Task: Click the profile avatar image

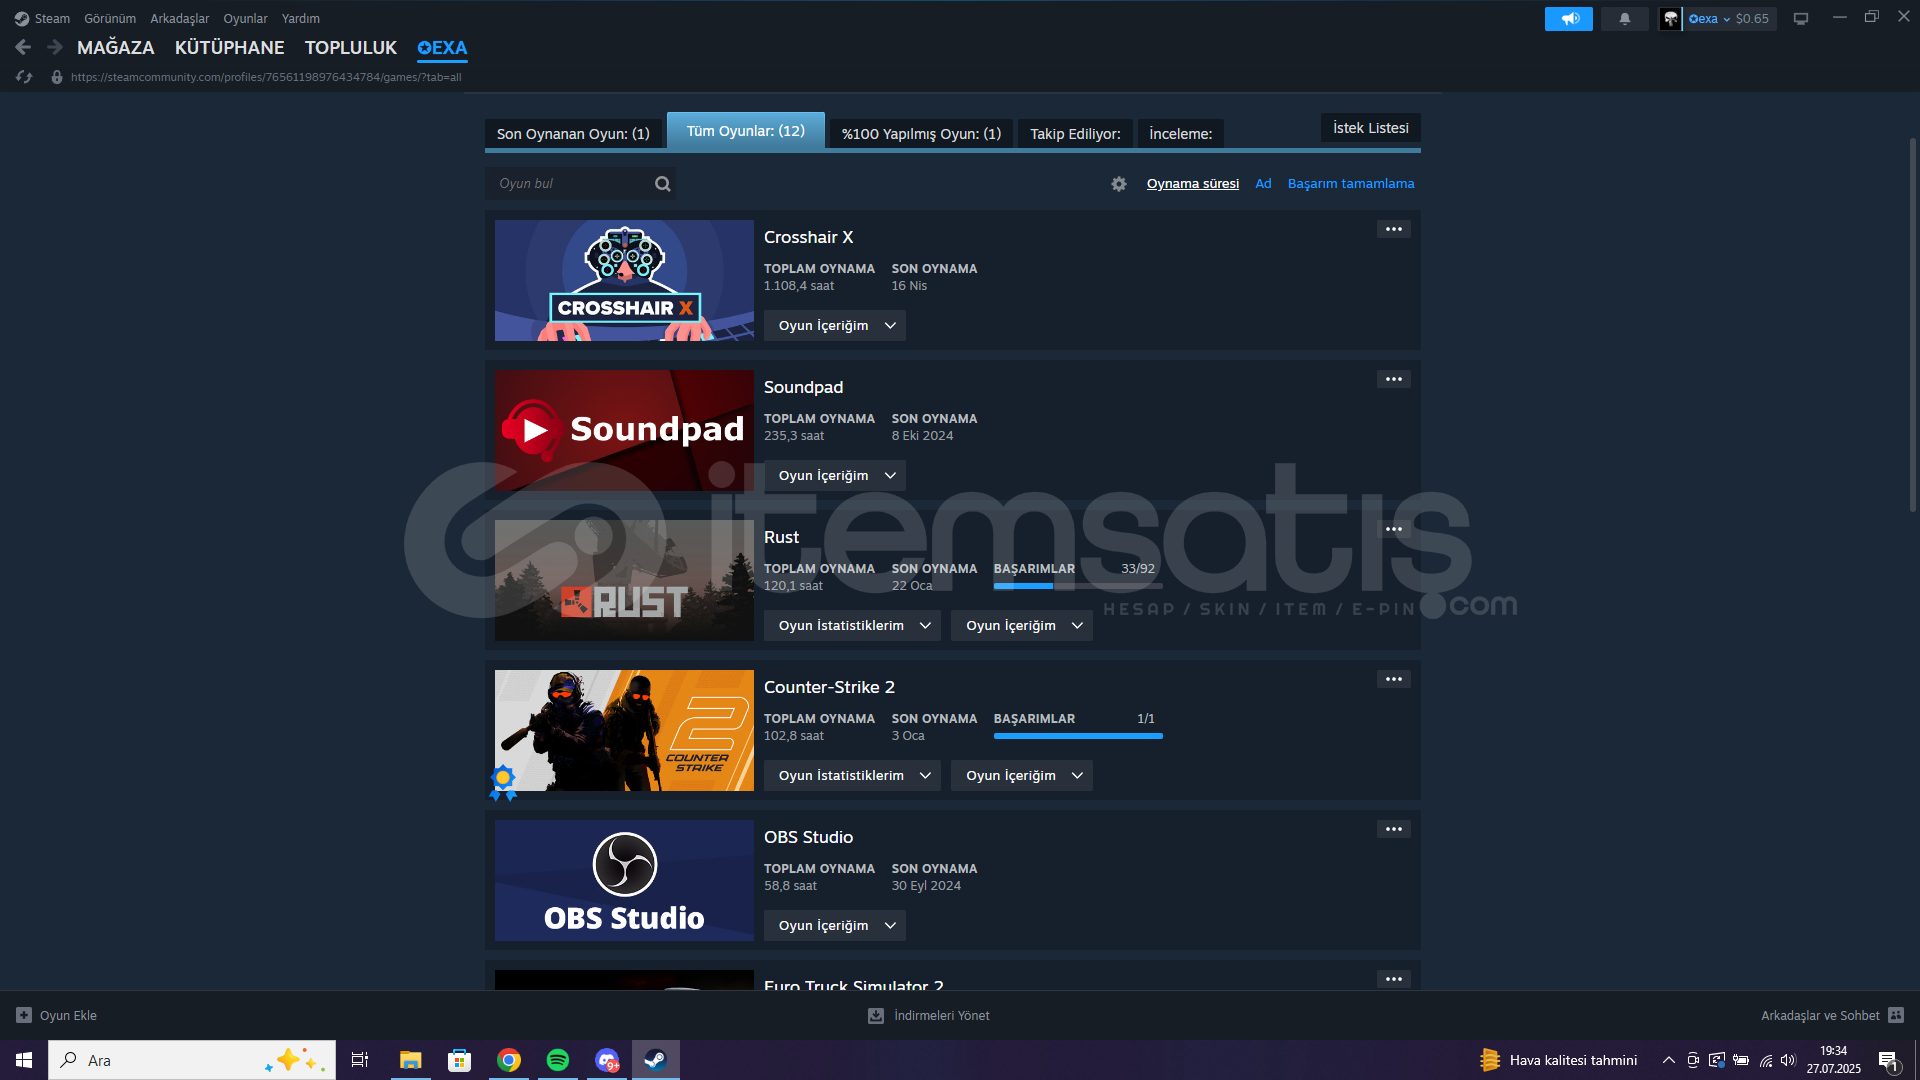Action: pyautogui.click(x=1670, y=18)
